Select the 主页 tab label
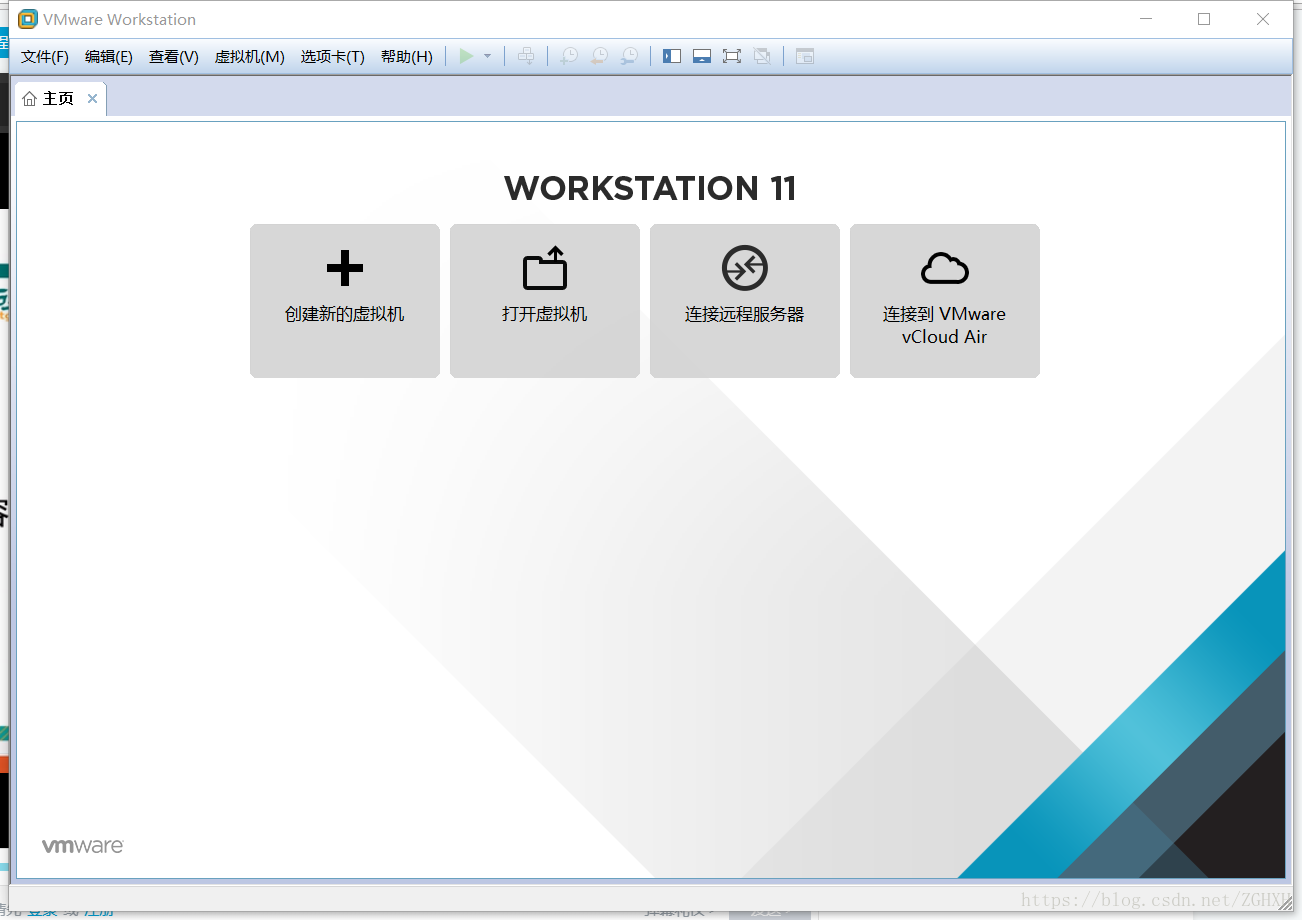 (x=58, y=99)
